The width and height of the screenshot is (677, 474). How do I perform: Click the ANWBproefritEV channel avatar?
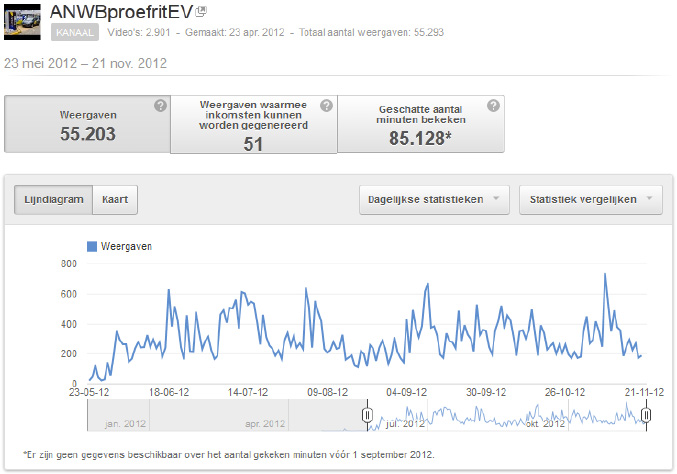(23, 21)
